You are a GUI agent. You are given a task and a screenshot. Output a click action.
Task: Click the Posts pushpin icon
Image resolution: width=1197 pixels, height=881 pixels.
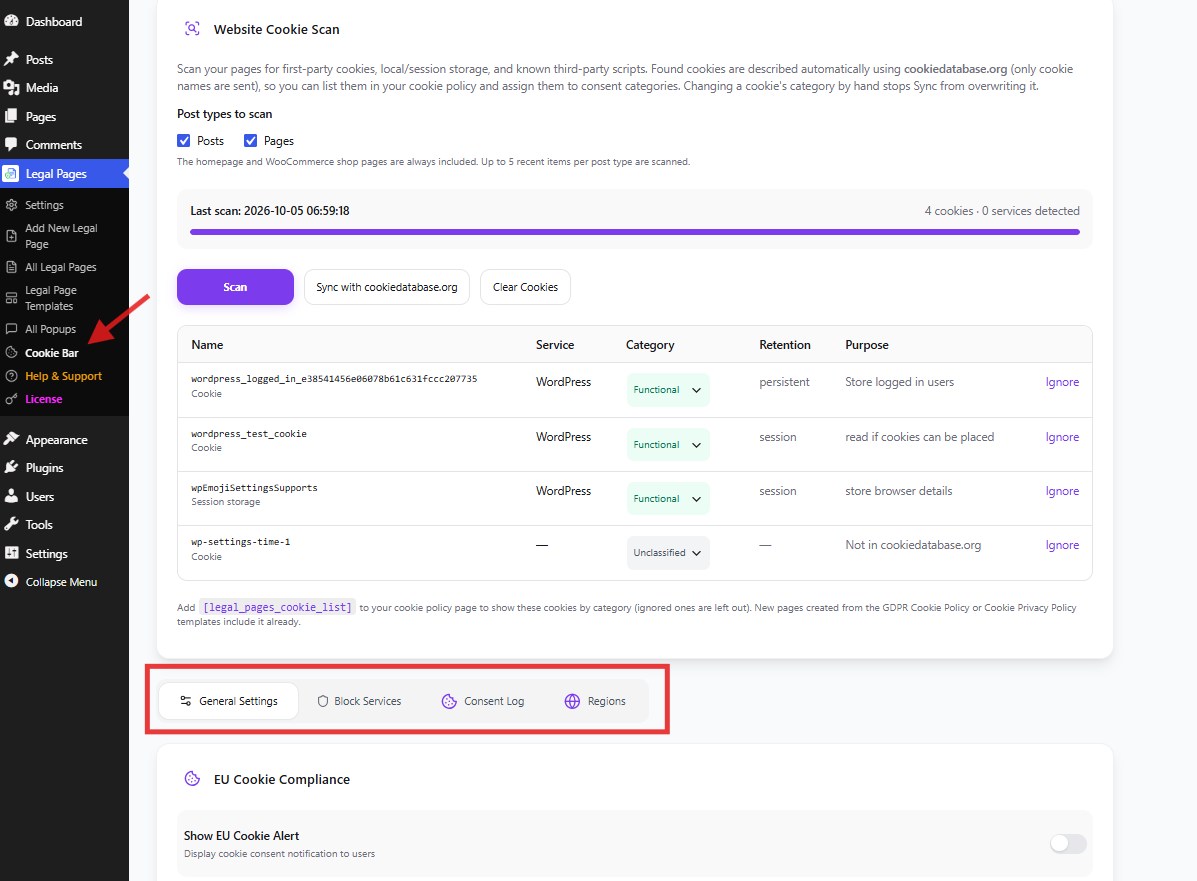(x=11, y=59)
